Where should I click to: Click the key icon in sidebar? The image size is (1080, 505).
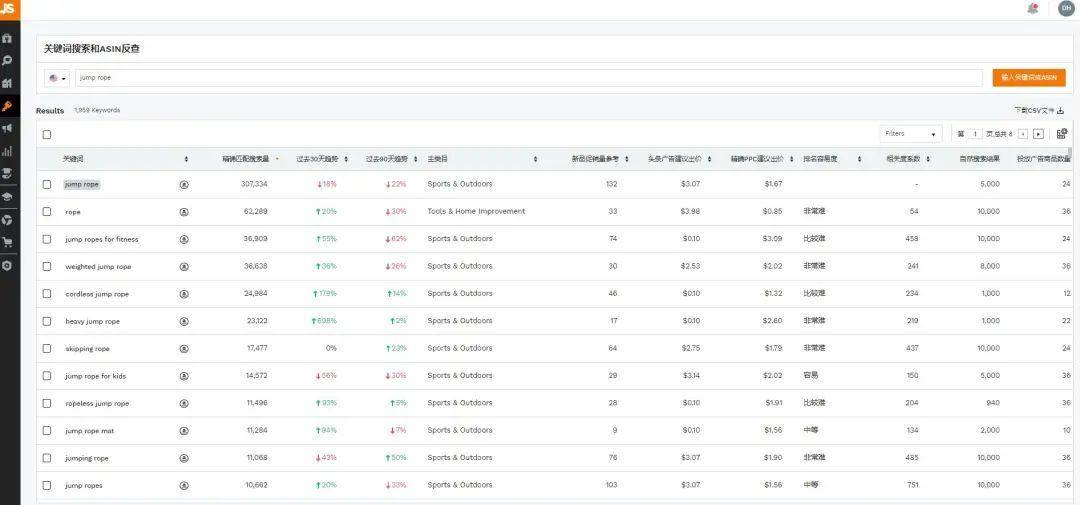pyautogui.click(x=7, y=106)
